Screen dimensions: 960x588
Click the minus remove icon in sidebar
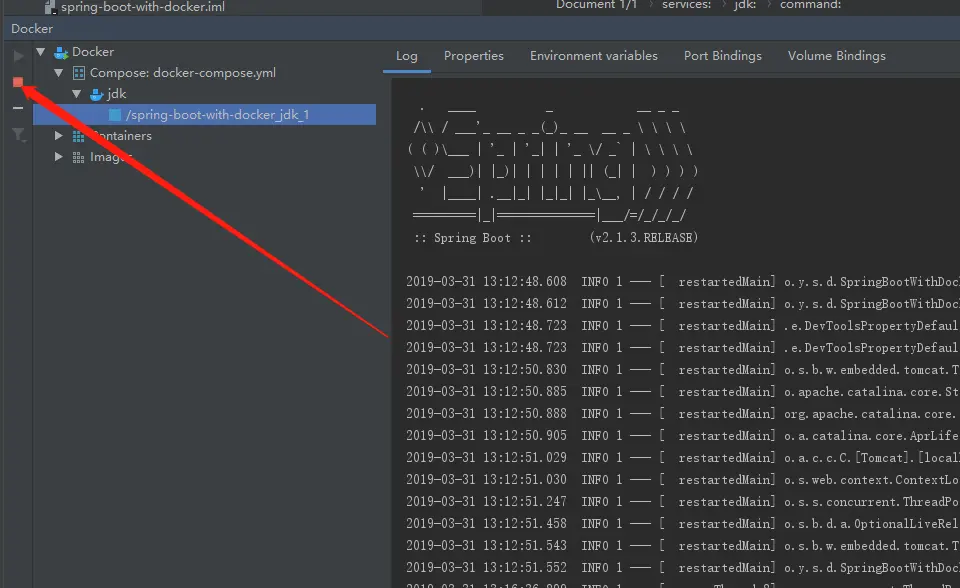(18, 108)
